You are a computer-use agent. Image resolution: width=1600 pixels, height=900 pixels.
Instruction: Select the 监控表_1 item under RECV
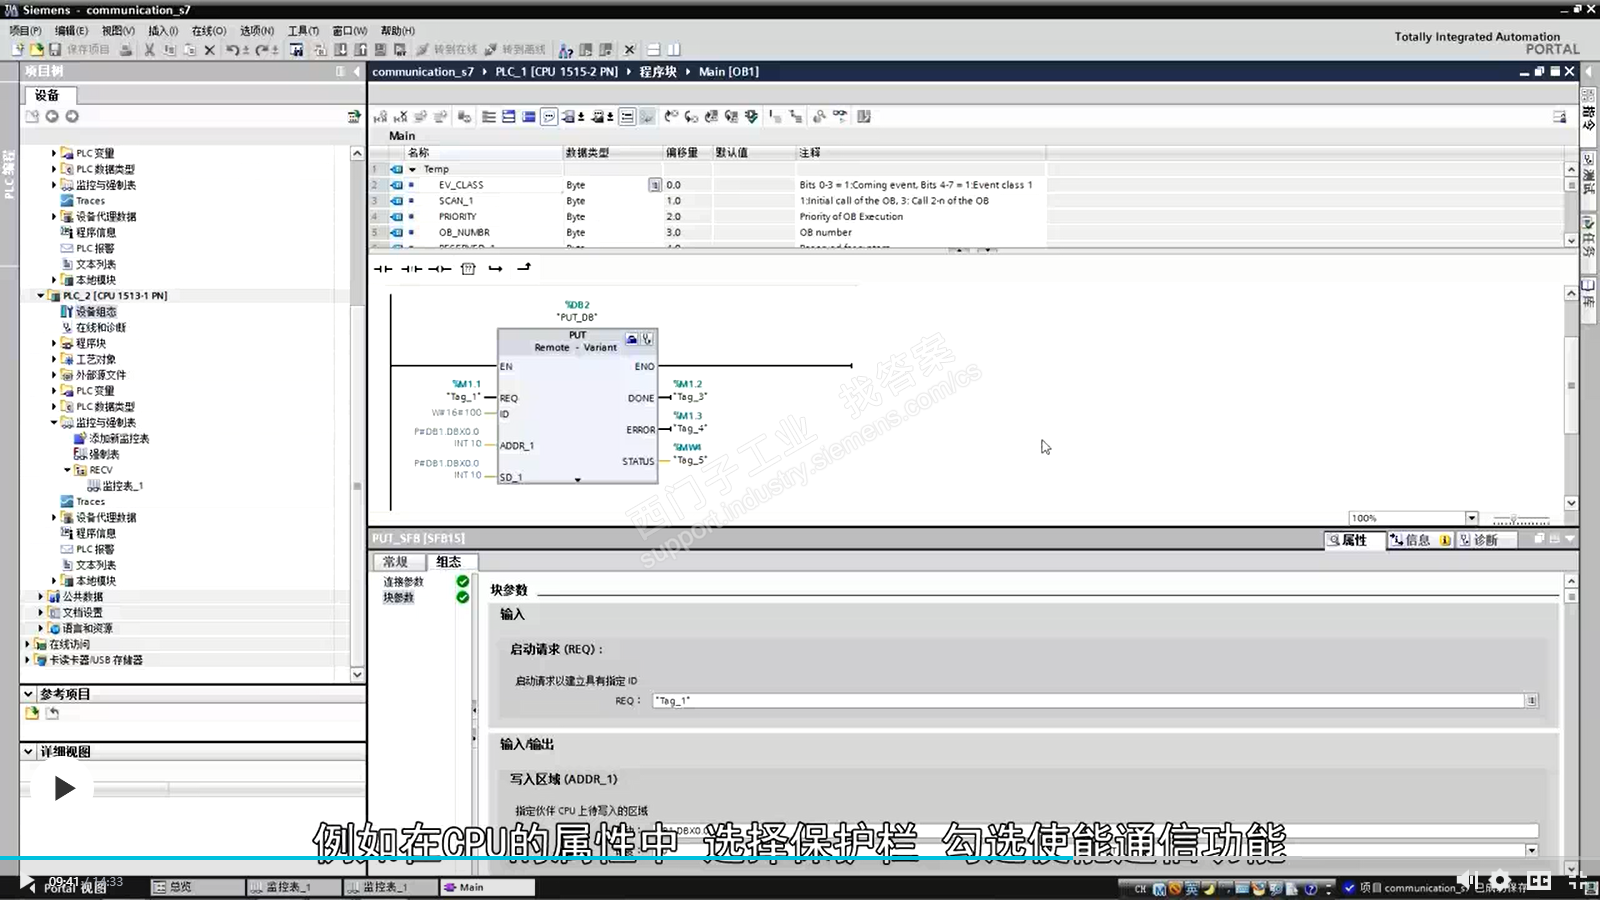tap(115, 486)
